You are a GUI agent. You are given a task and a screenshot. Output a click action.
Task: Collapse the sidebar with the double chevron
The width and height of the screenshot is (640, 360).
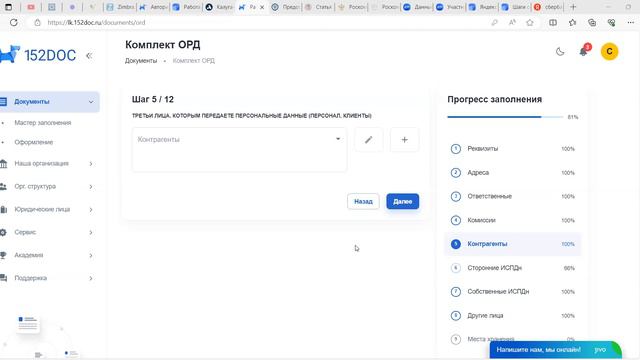click(89, 56)
